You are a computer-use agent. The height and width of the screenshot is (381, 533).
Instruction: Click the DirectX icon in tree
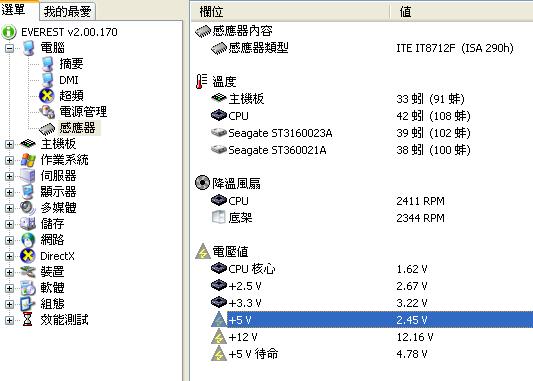[x=28, y=256]
